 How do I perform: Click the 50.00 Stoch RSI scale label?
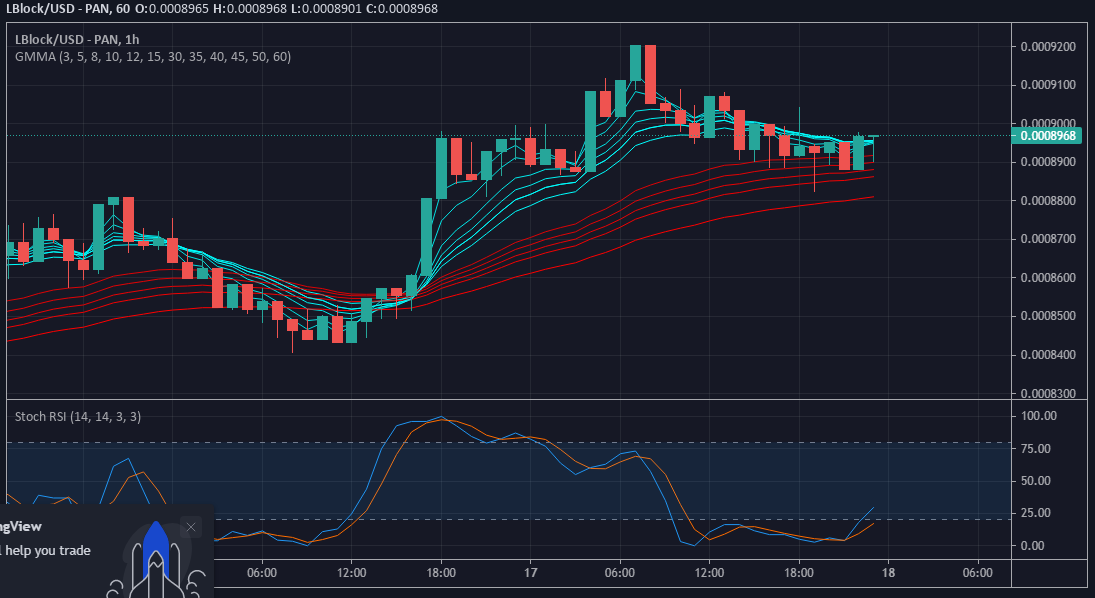click(x=1036, y=481)
